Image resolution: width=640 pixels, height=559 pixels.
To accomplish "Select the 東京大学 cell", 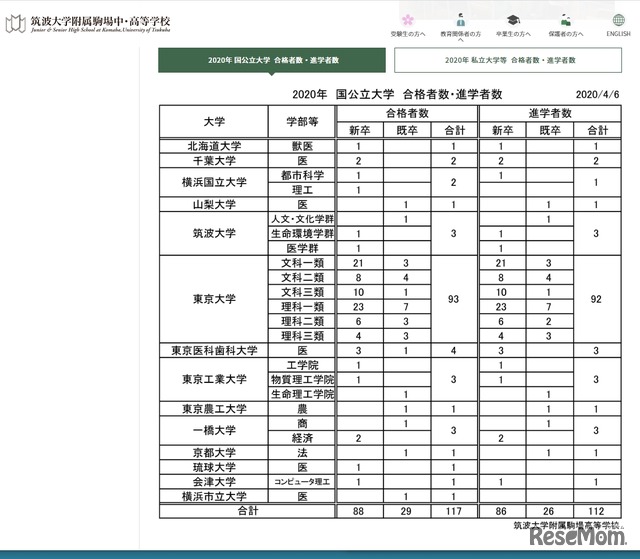I will (214, 299).
